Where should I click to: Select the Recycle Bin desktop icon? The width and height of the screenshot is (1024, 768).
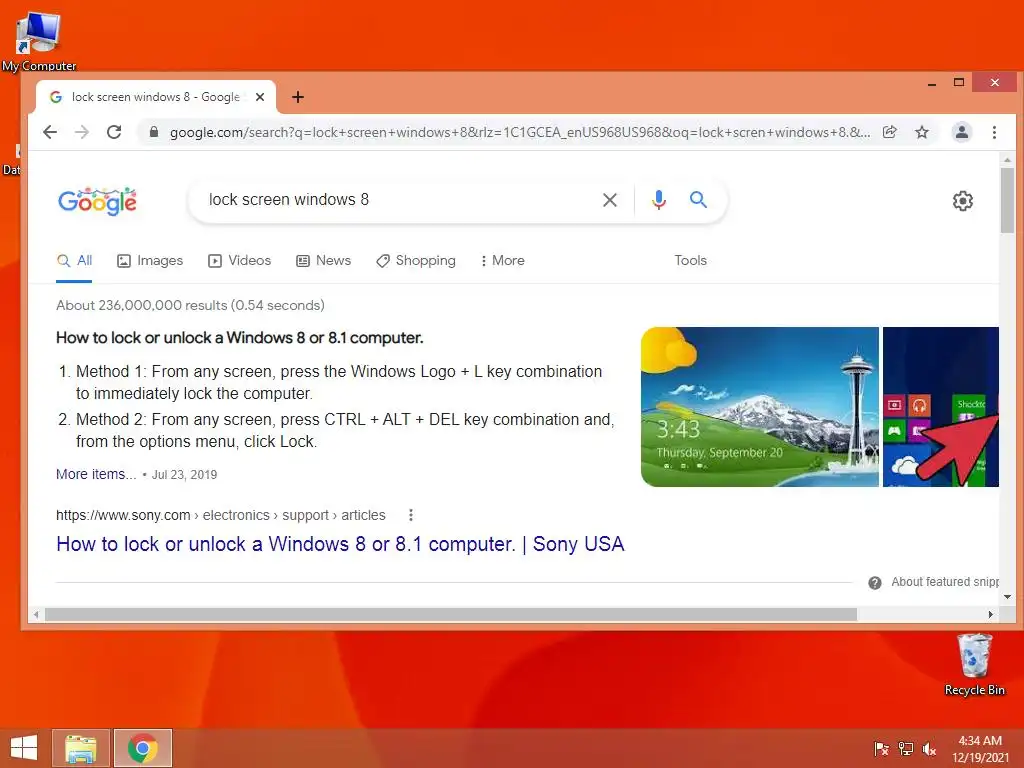[x=974, y=664]
